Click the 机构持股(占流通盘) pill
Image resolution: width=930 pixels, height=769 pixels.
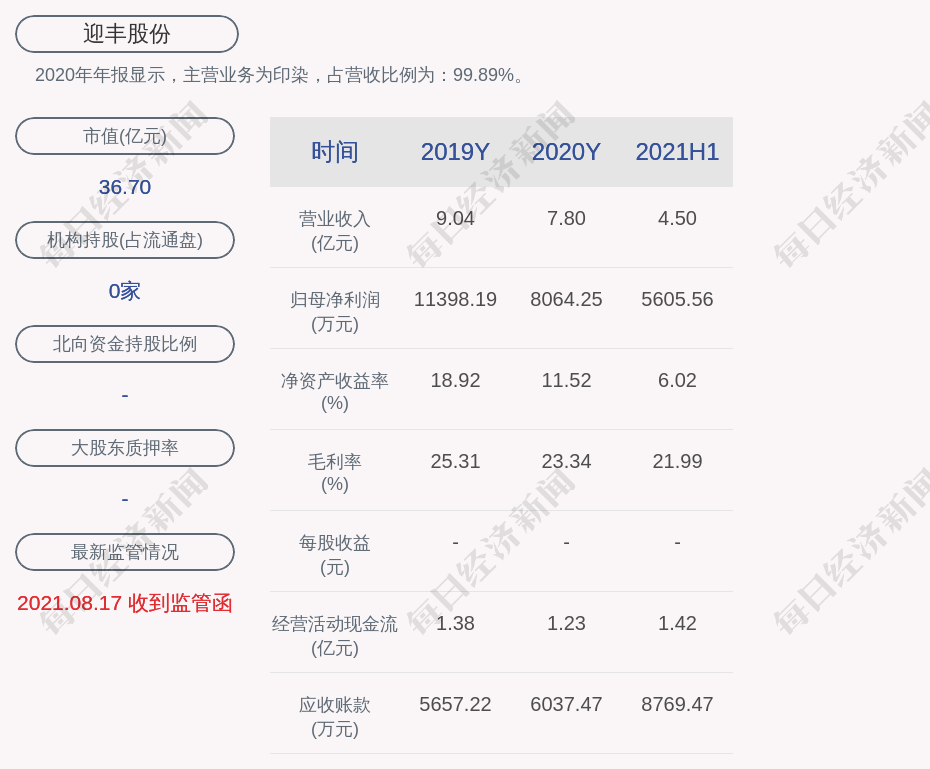(125, 240)
